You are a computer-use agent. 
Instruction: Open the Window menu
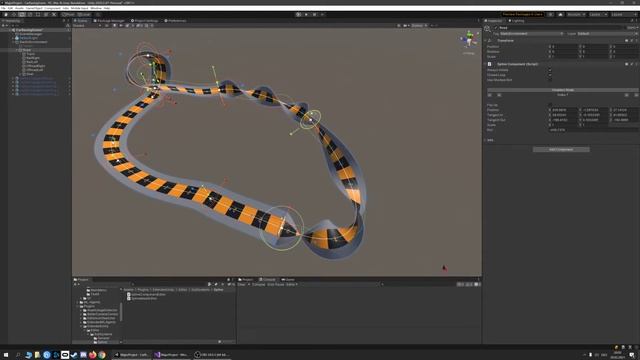pos(96,8)
